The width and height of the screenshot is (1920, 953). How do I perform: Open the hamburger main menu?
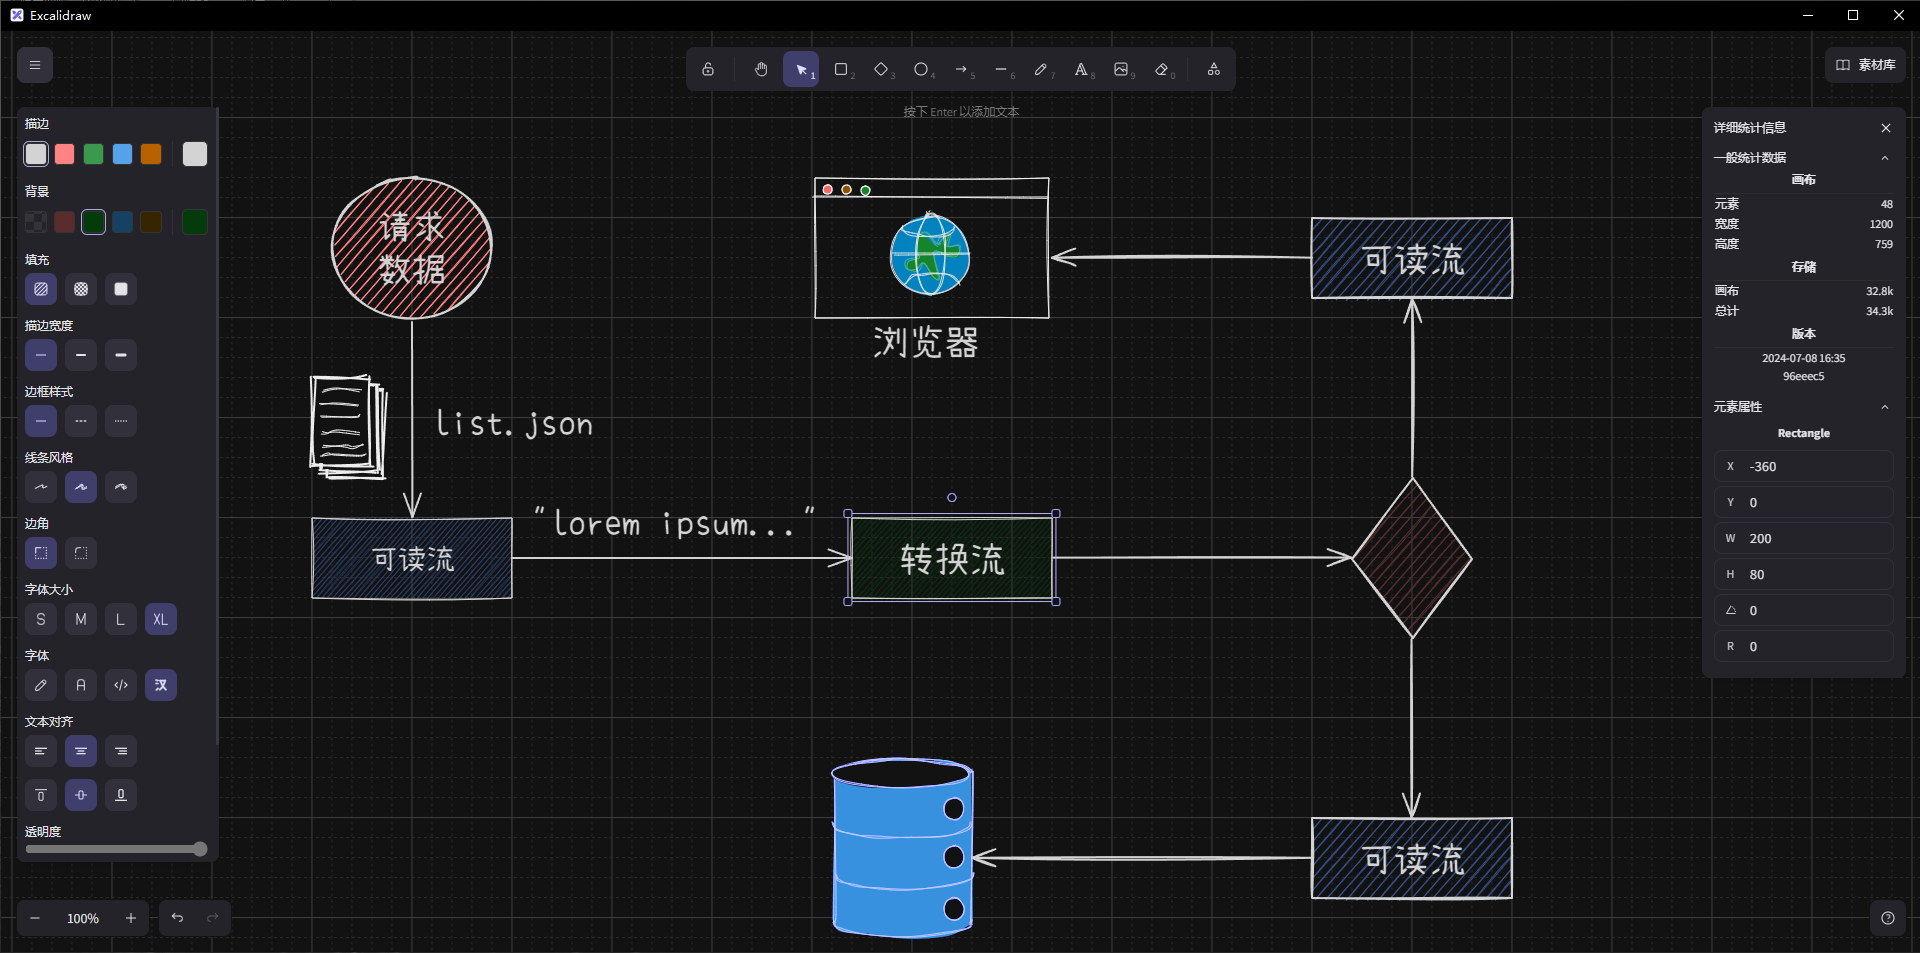click(x=35, y=65)
